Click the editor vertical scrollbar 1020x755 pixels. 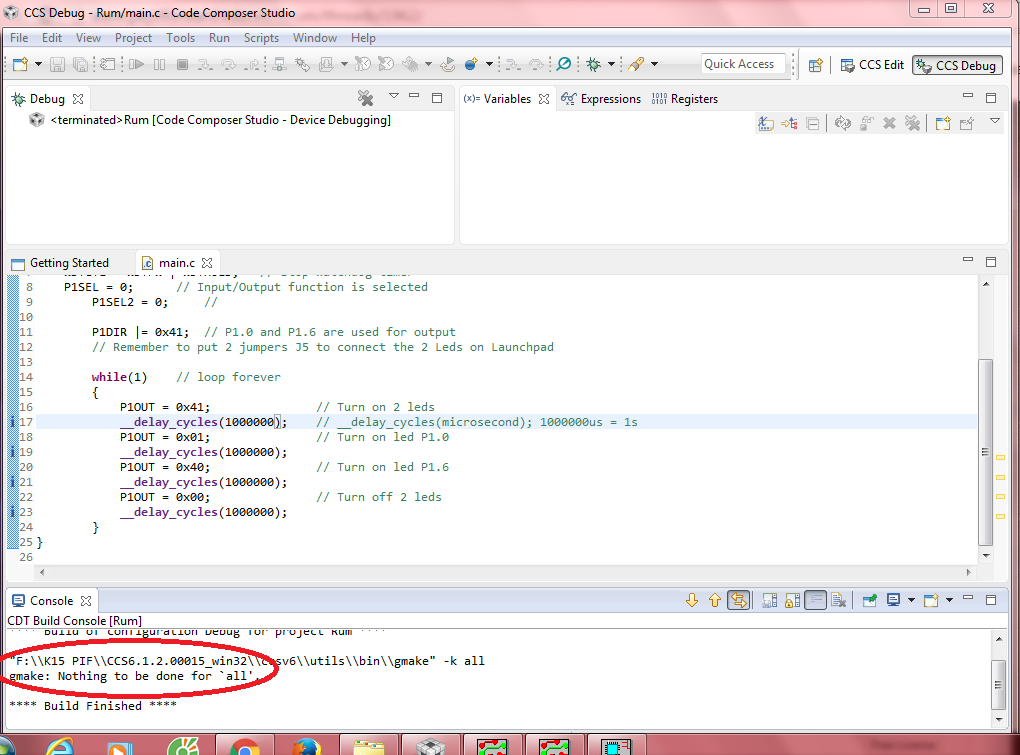coord(986,450)
